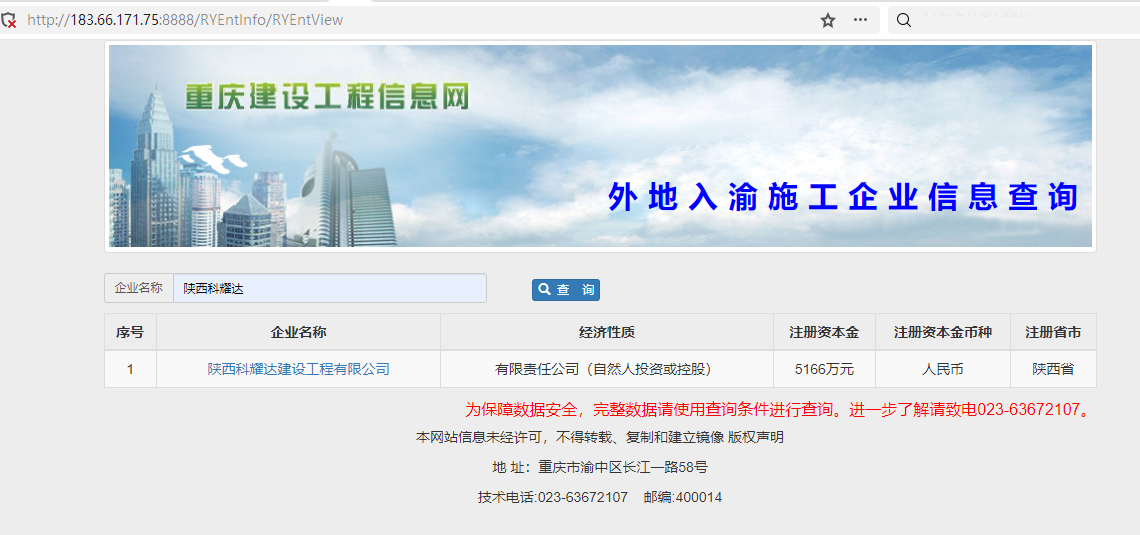Click the 查询 search button
Screen dimensions: 1140x535
click(x=566, y=289)
